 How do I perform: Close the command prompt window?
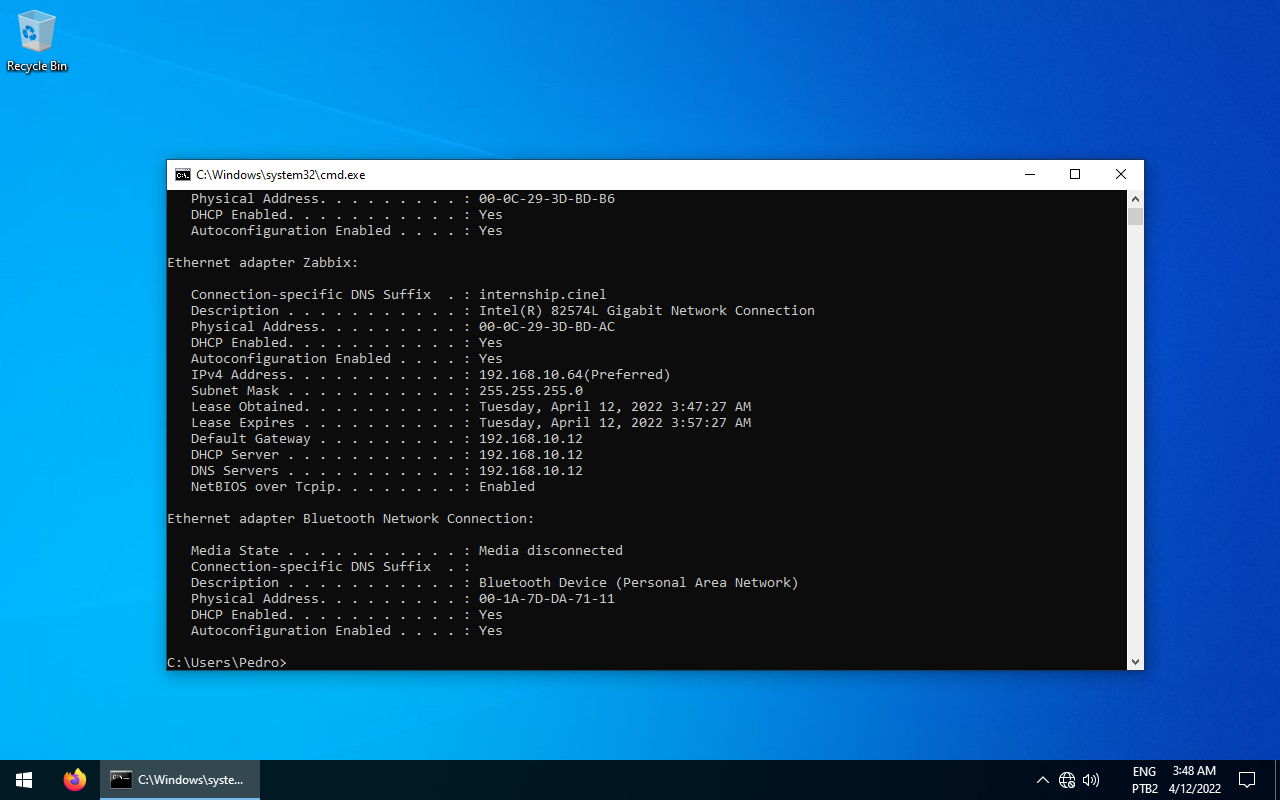(x=1120, y=175)
